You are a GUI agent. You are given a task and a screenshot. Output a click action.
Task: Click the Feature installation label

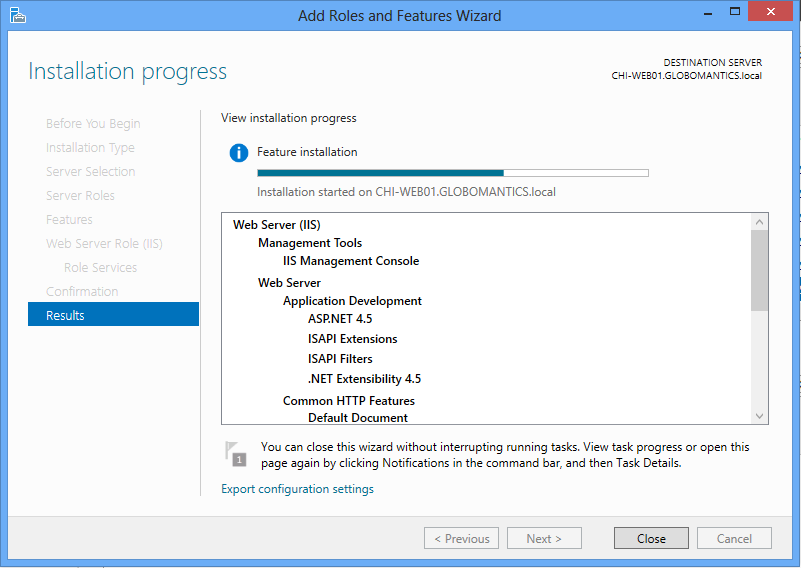click(307, 152)
